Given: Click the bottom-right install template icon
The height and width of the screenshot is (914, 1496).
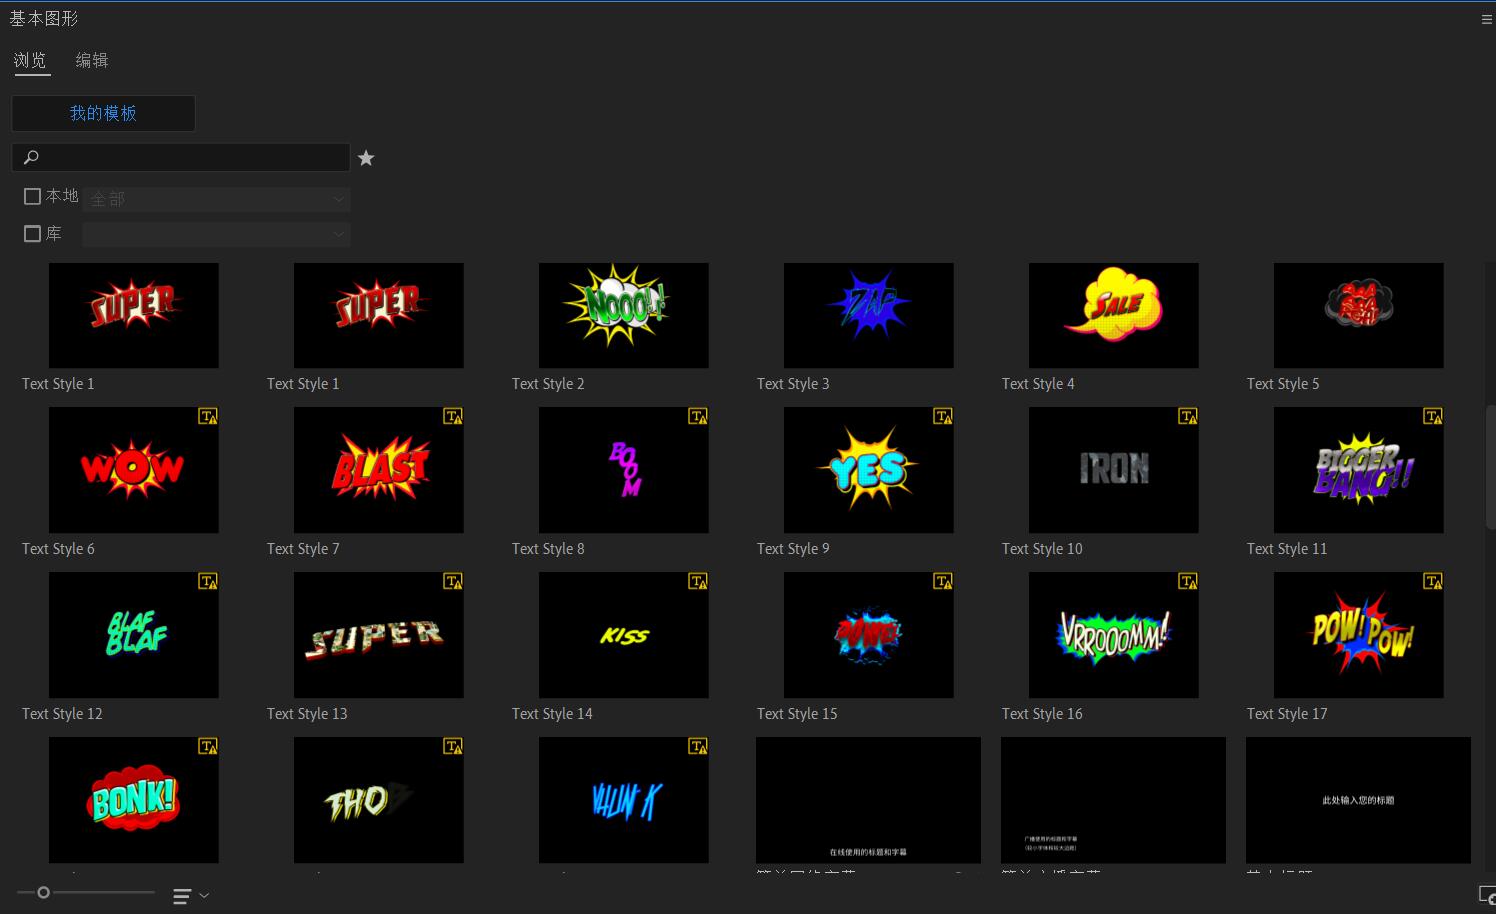Looking at the screenshot, I should (1486, 895).
